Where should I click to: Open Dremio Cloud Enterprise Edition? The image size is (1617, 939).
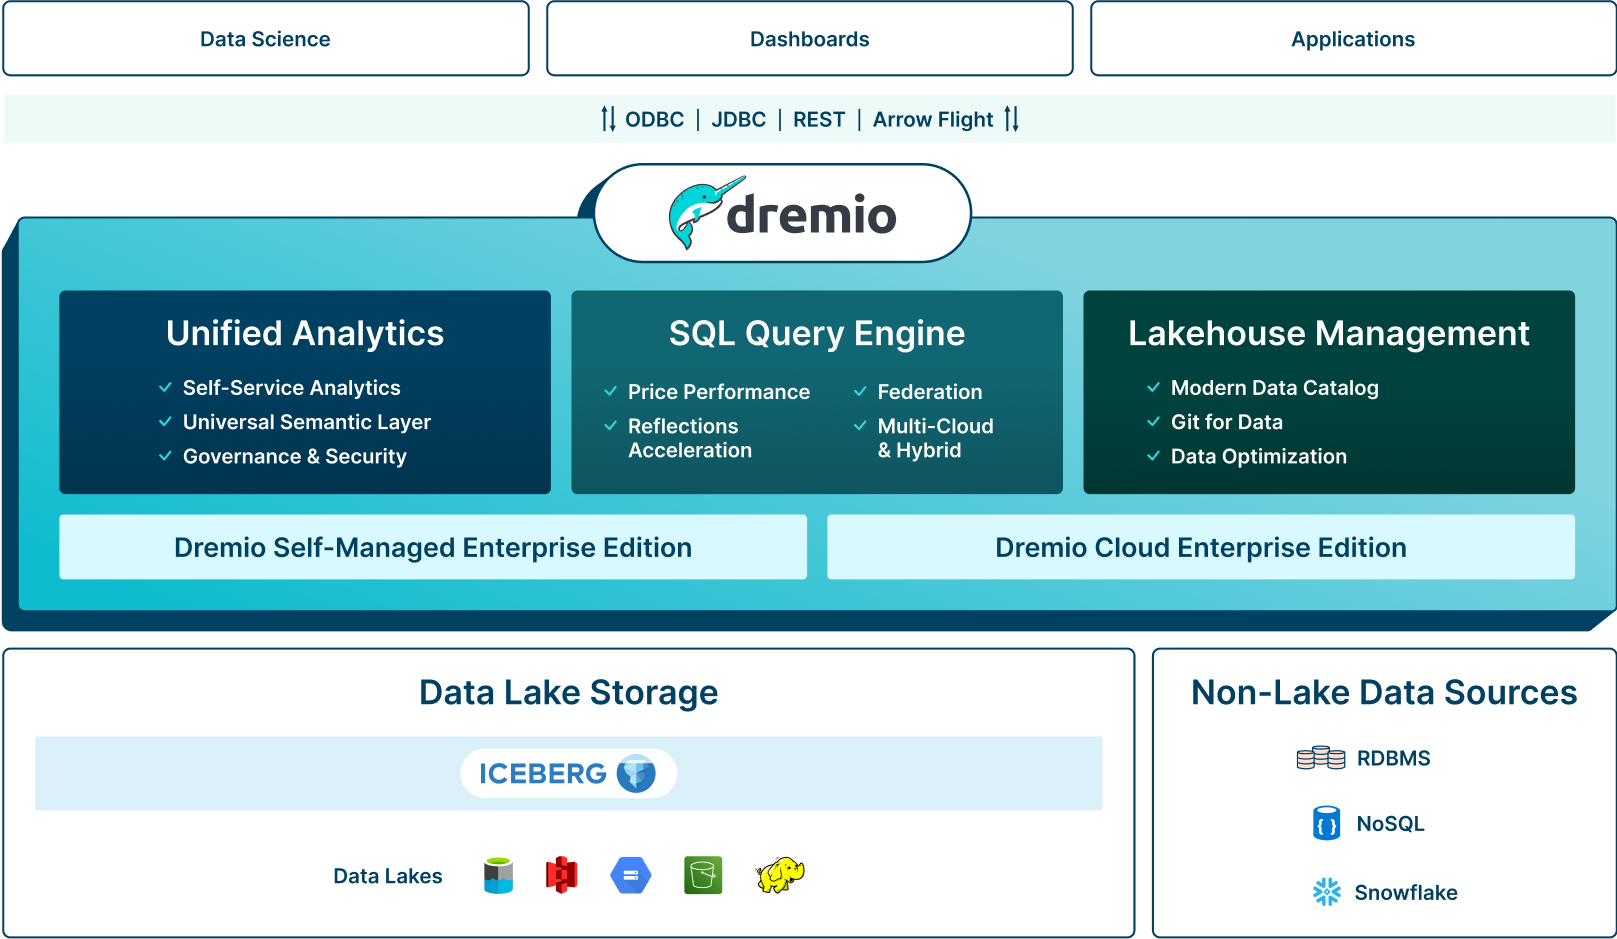[x=1201, y=547]
